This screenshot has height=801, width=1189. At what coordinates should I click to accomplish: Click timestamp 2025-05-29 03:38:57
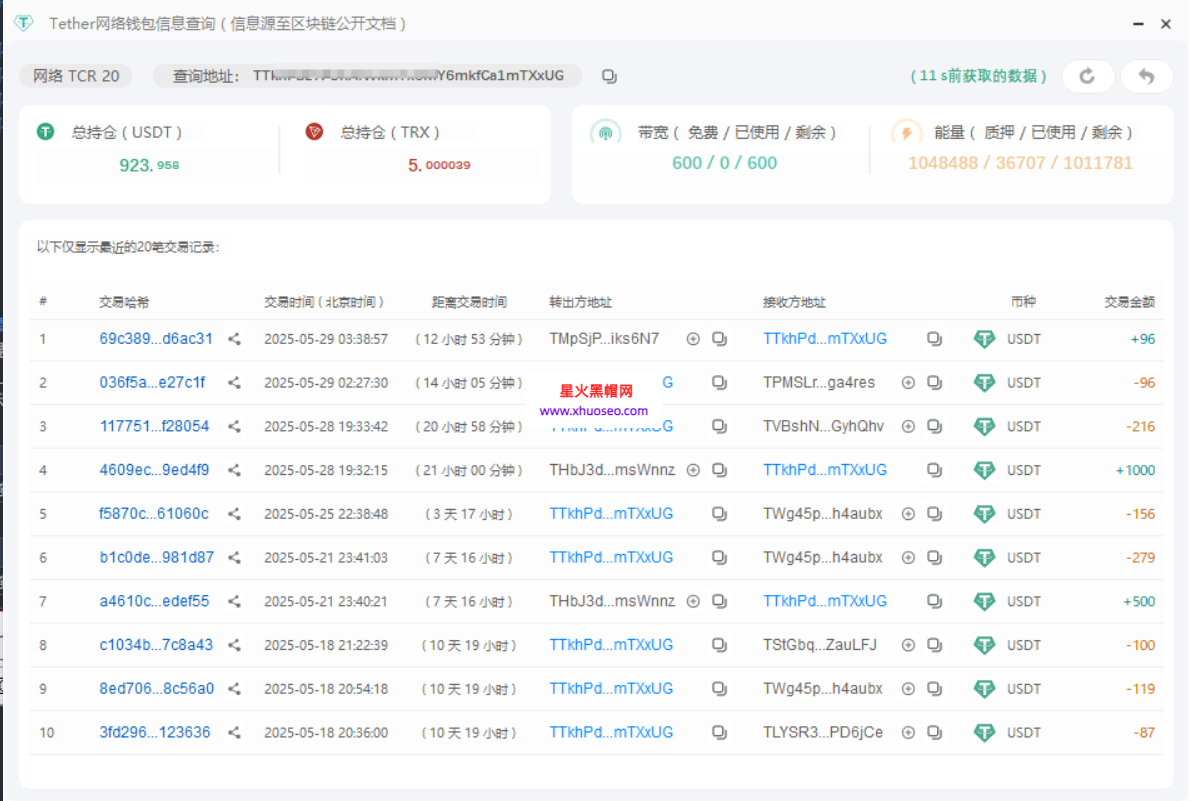click(326, 339)
